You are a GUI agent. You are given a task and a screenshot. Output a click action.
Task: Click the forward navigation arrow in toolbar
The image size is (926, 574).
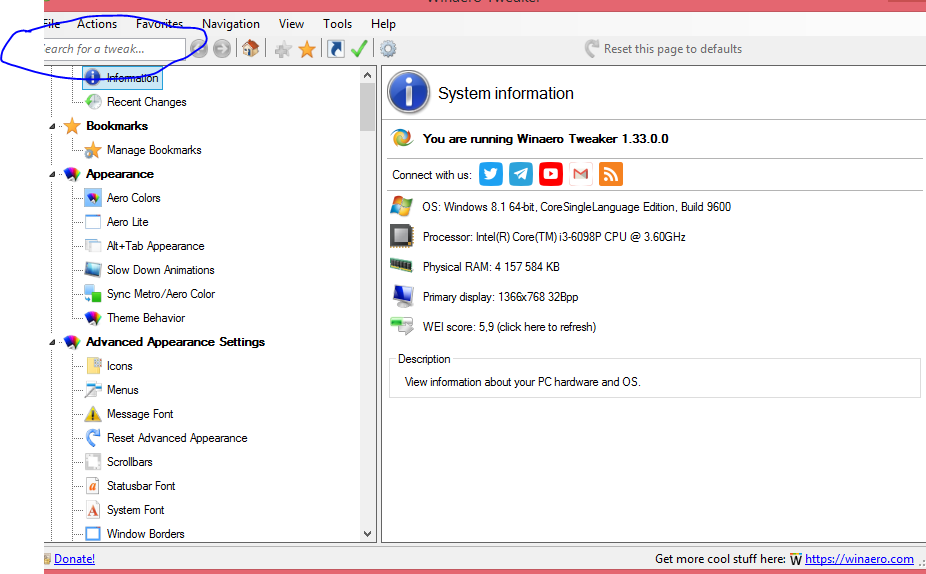point(222,49)
